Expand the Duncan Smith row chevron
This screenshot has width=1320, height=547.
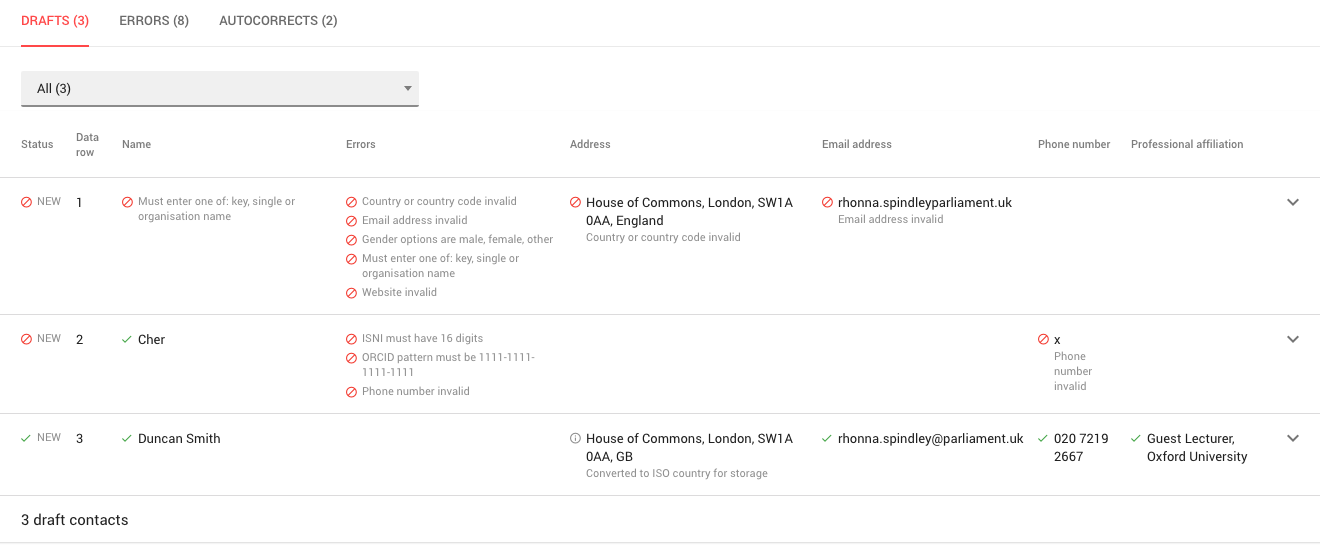1292,438
